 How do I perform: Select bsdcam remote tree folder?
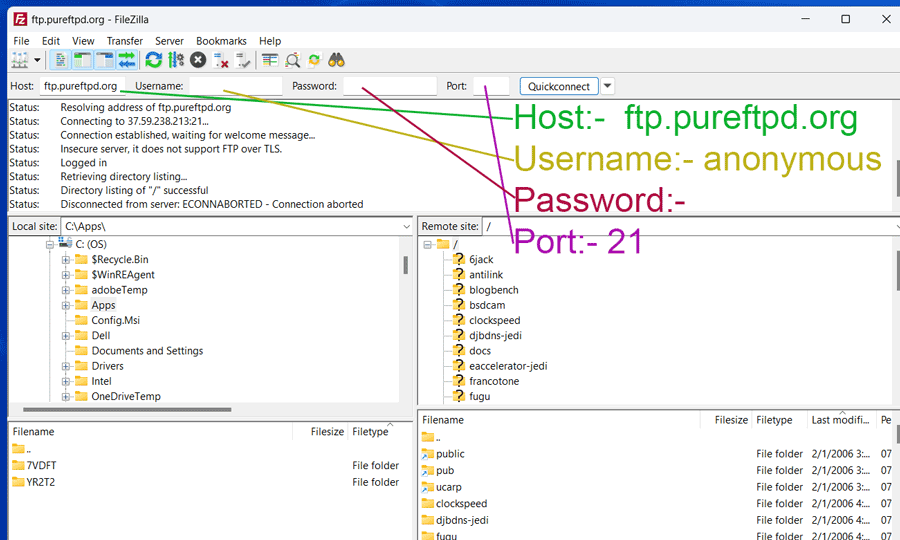click(x=487, y=305)
